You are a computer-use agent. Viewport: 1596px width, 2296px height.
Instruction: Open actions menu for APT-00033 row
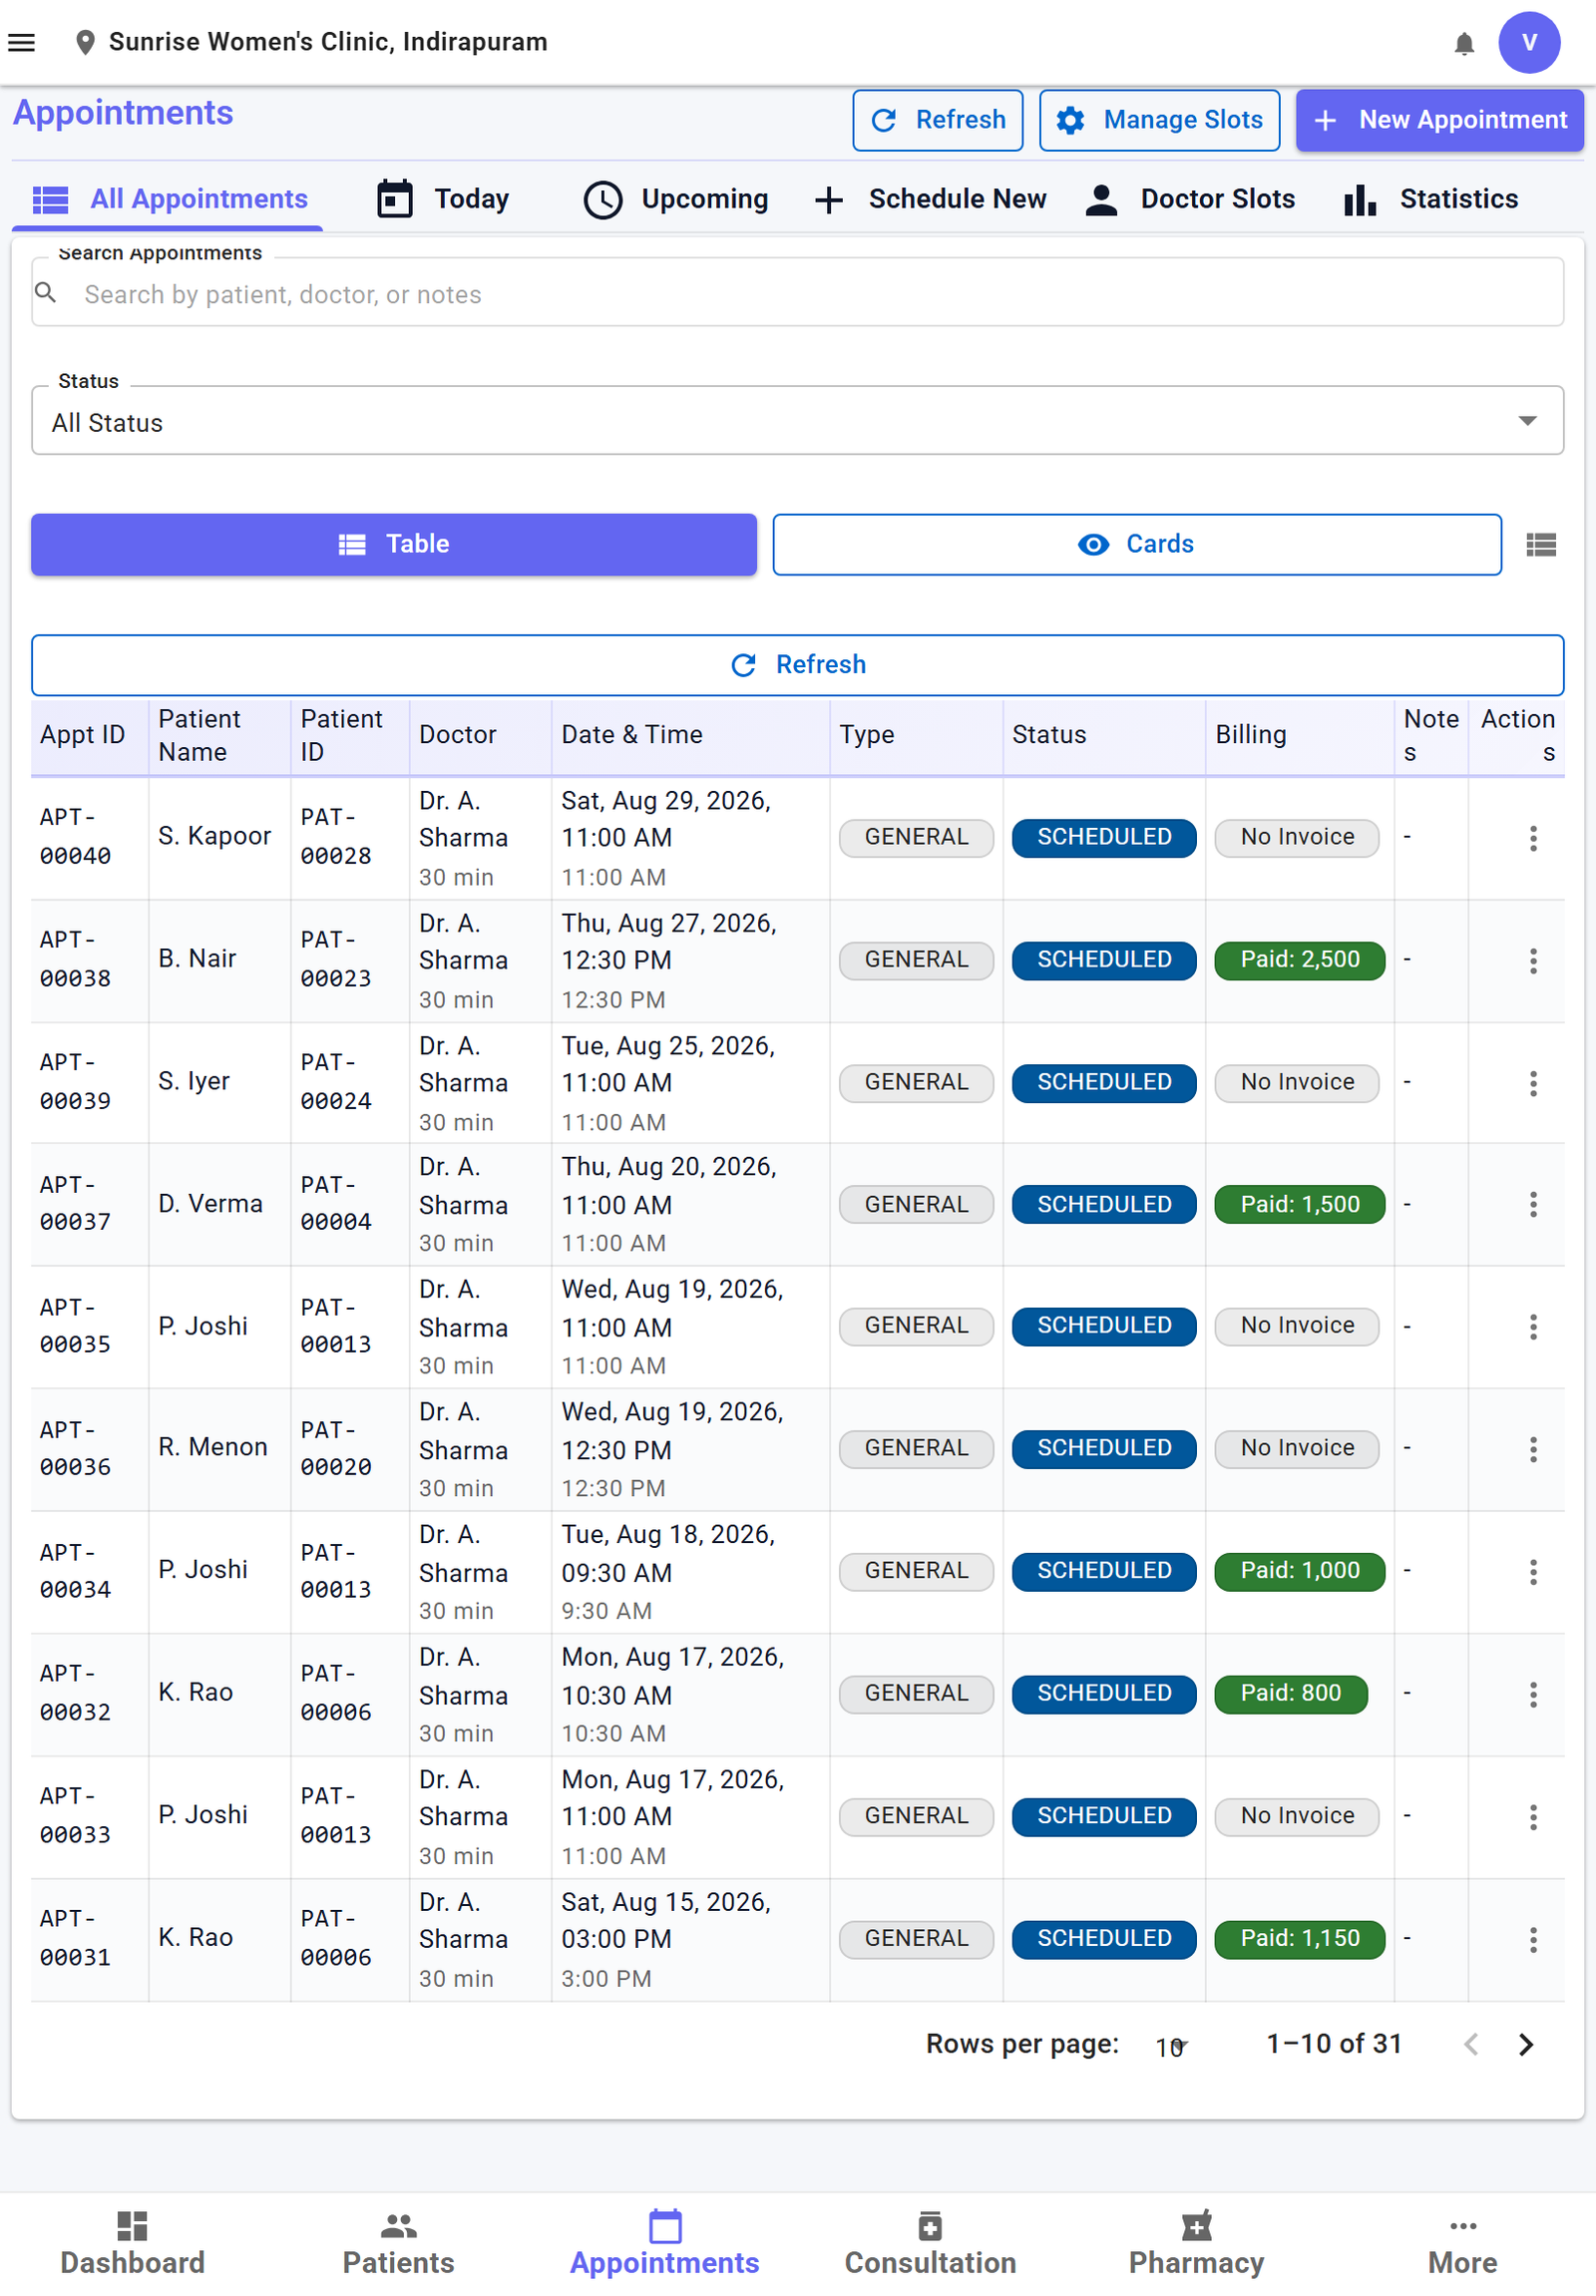1533,1817
